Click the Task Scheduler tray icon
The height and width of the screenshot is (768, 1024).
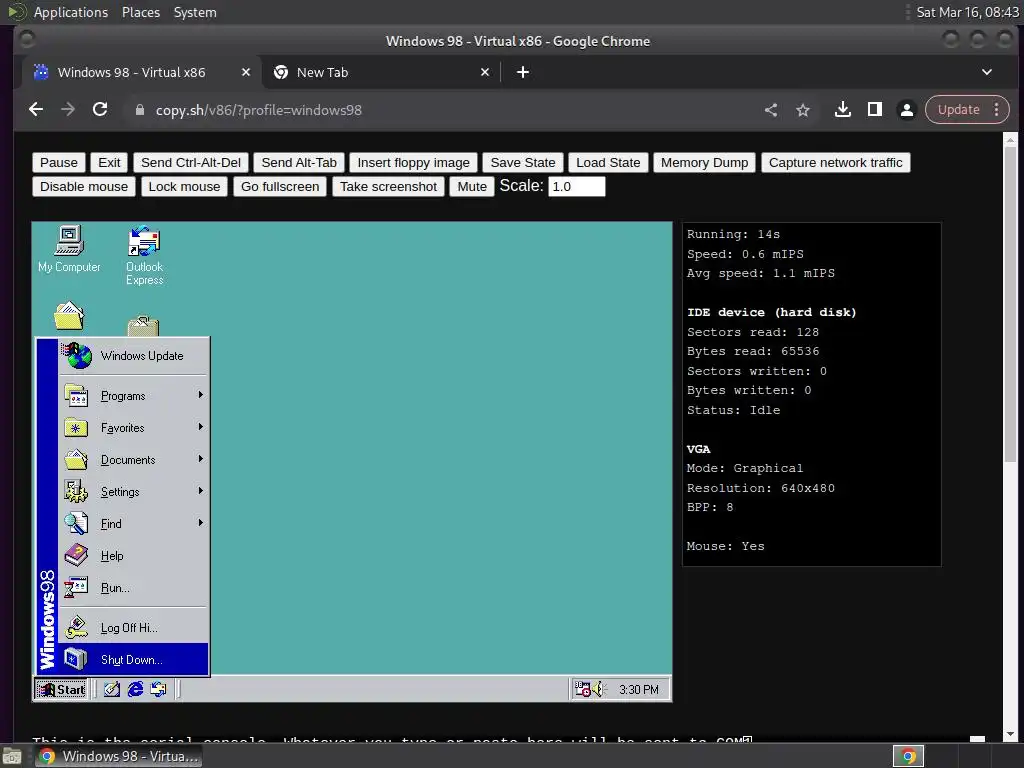coord(582,689)
